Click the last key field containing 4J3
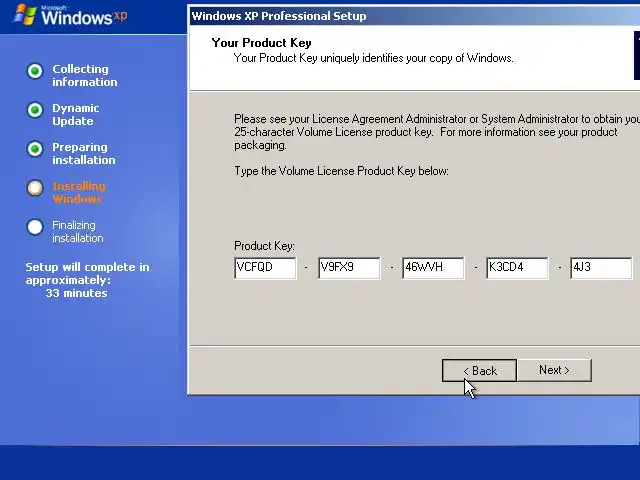Image resolution: width=640 pixels, height=480 pixels. [602, 268]
